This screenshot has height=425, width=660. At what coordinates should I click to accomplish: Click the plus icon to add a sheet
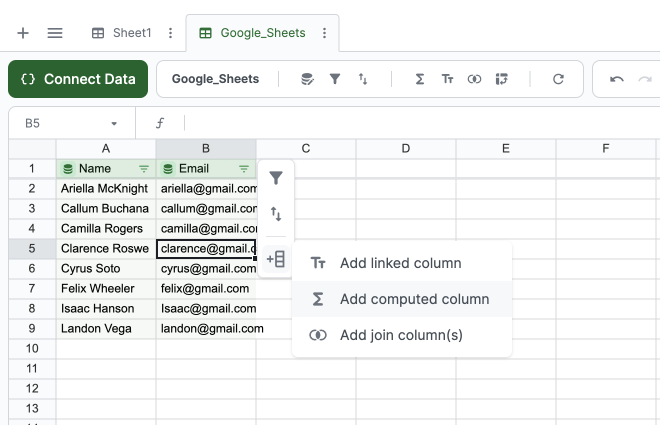click(23, 33)
